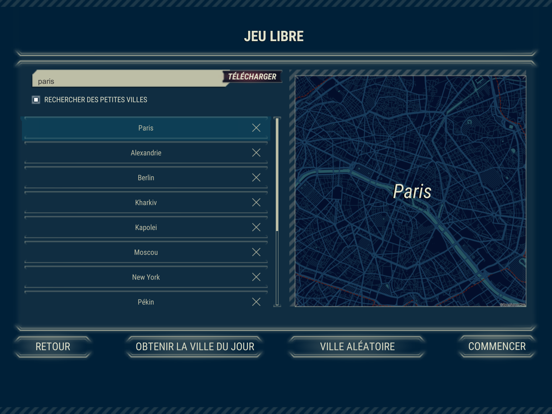Select Alexandrie in the city list
Screen dimensions: 552x414
146,153
